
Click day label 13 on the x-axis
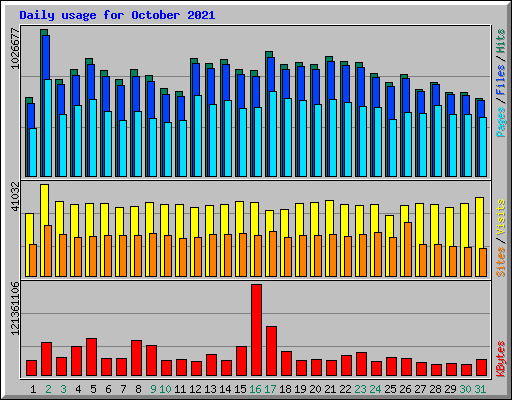[x=210, y=389]
